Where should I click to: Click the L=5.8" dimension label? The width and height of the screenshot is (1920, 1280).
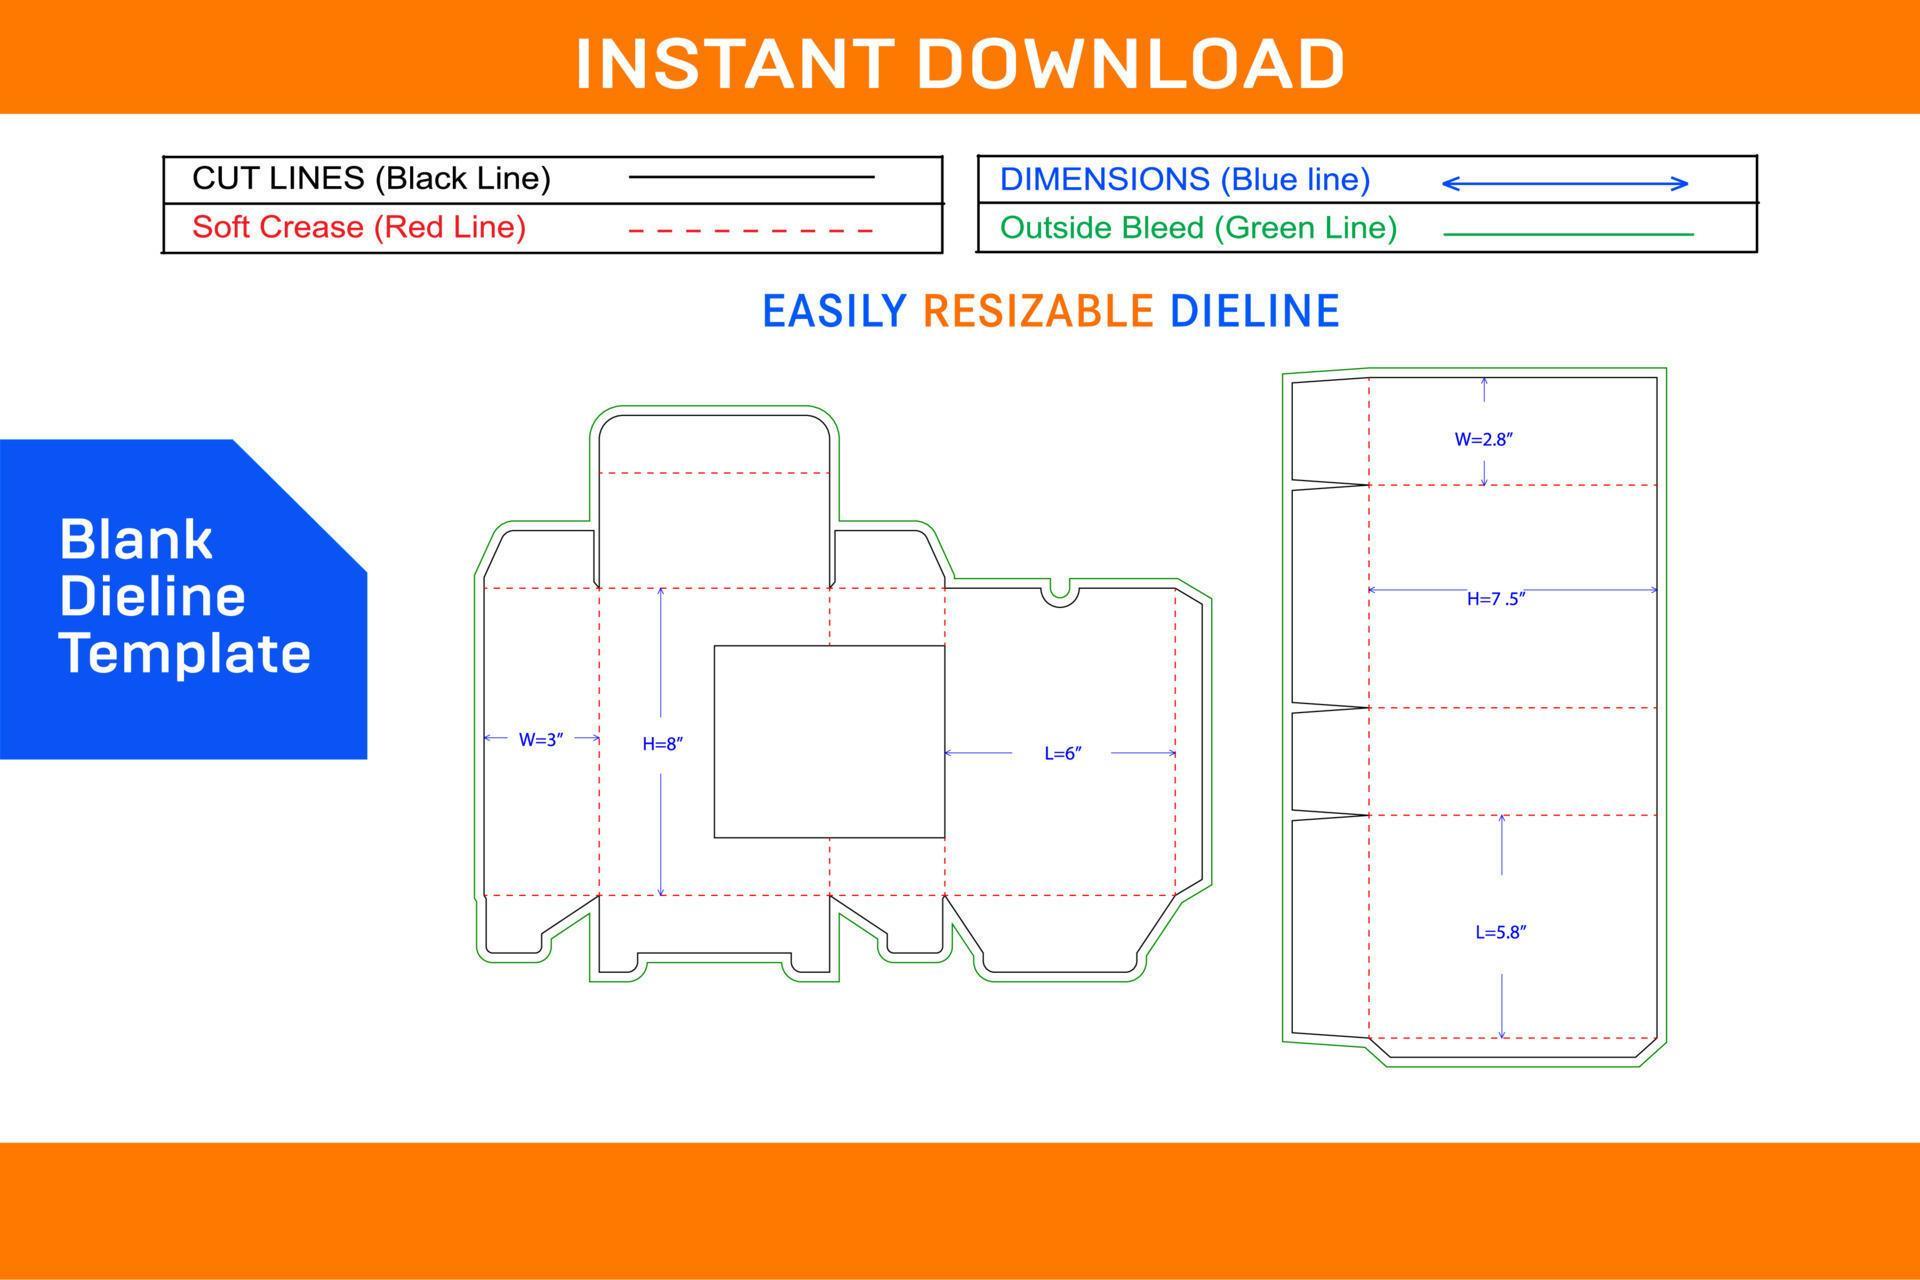click(1501, 932)
